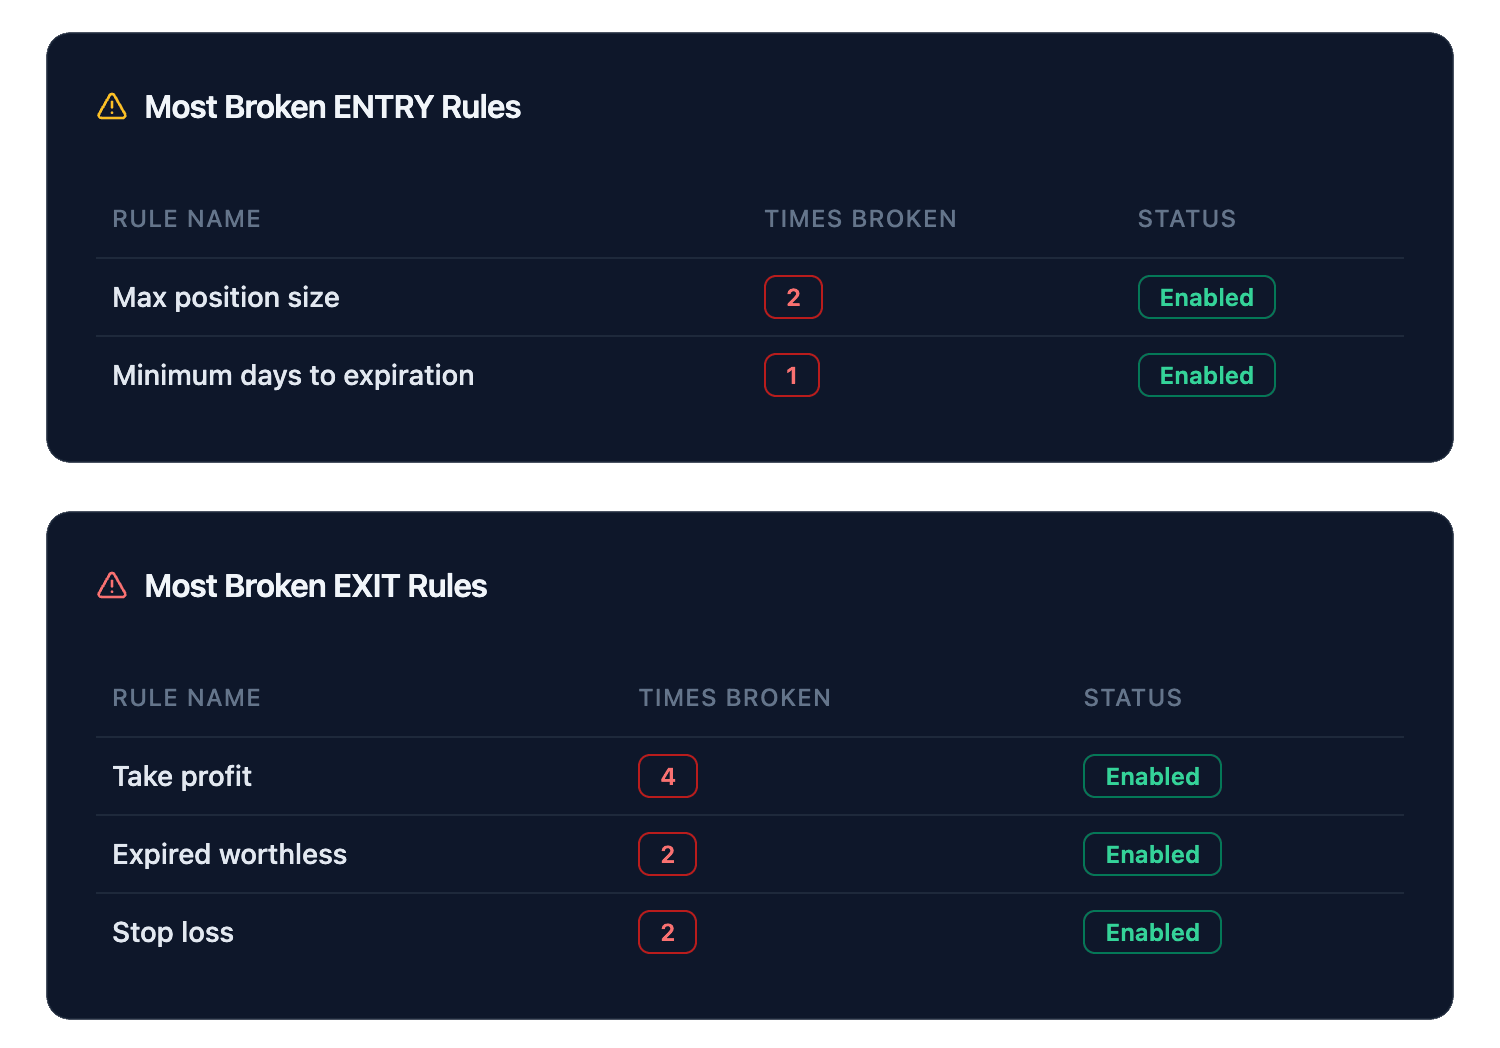Click the red warning icon beside EXIT Rules

point(112,586)
